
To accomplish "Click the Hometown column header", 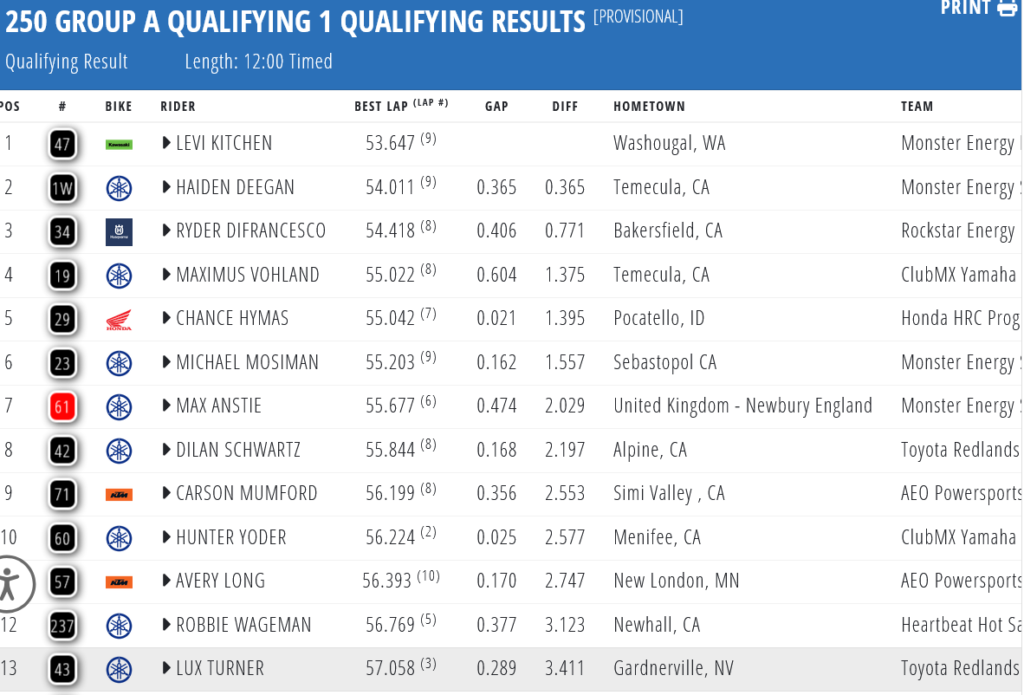I will (x=649, y=106).
